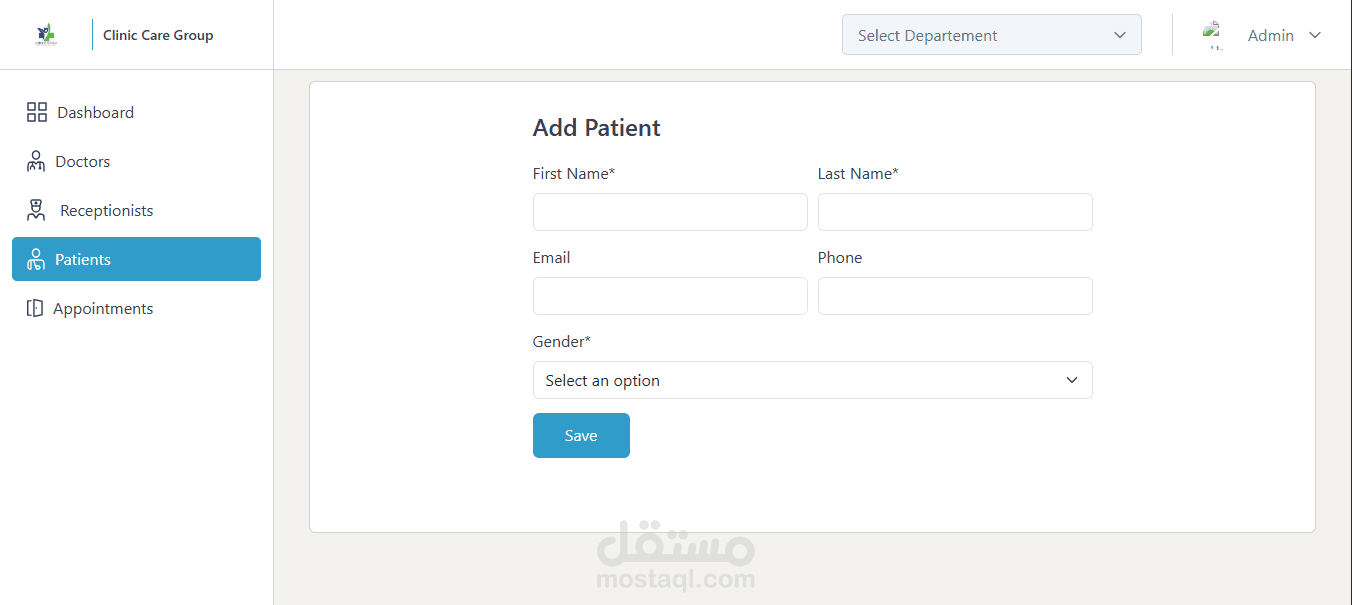This screenshot has width=1352, height=605.
Task: Open the Gender select dropdown
Action: [x=812, y=380]
